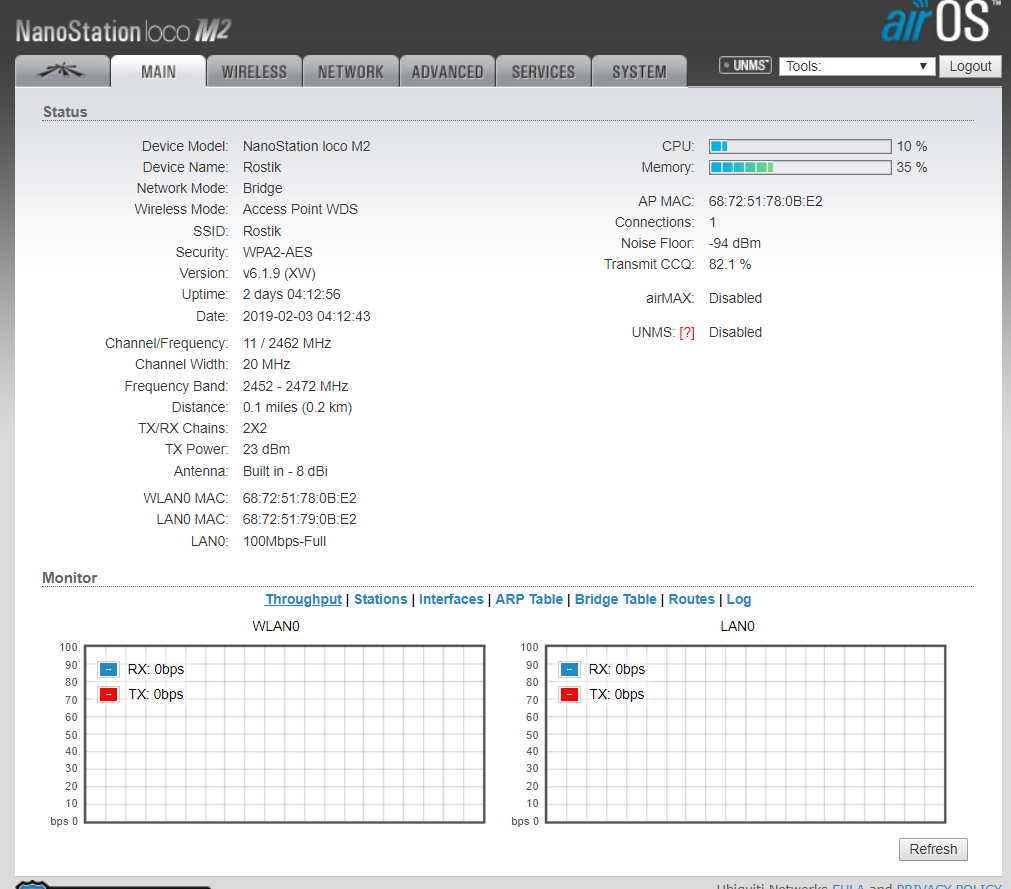Select the TX Power value 23 dBm
Image resolution: width=1011 pixels, height=889 pixels.
[x=266, y=449]
